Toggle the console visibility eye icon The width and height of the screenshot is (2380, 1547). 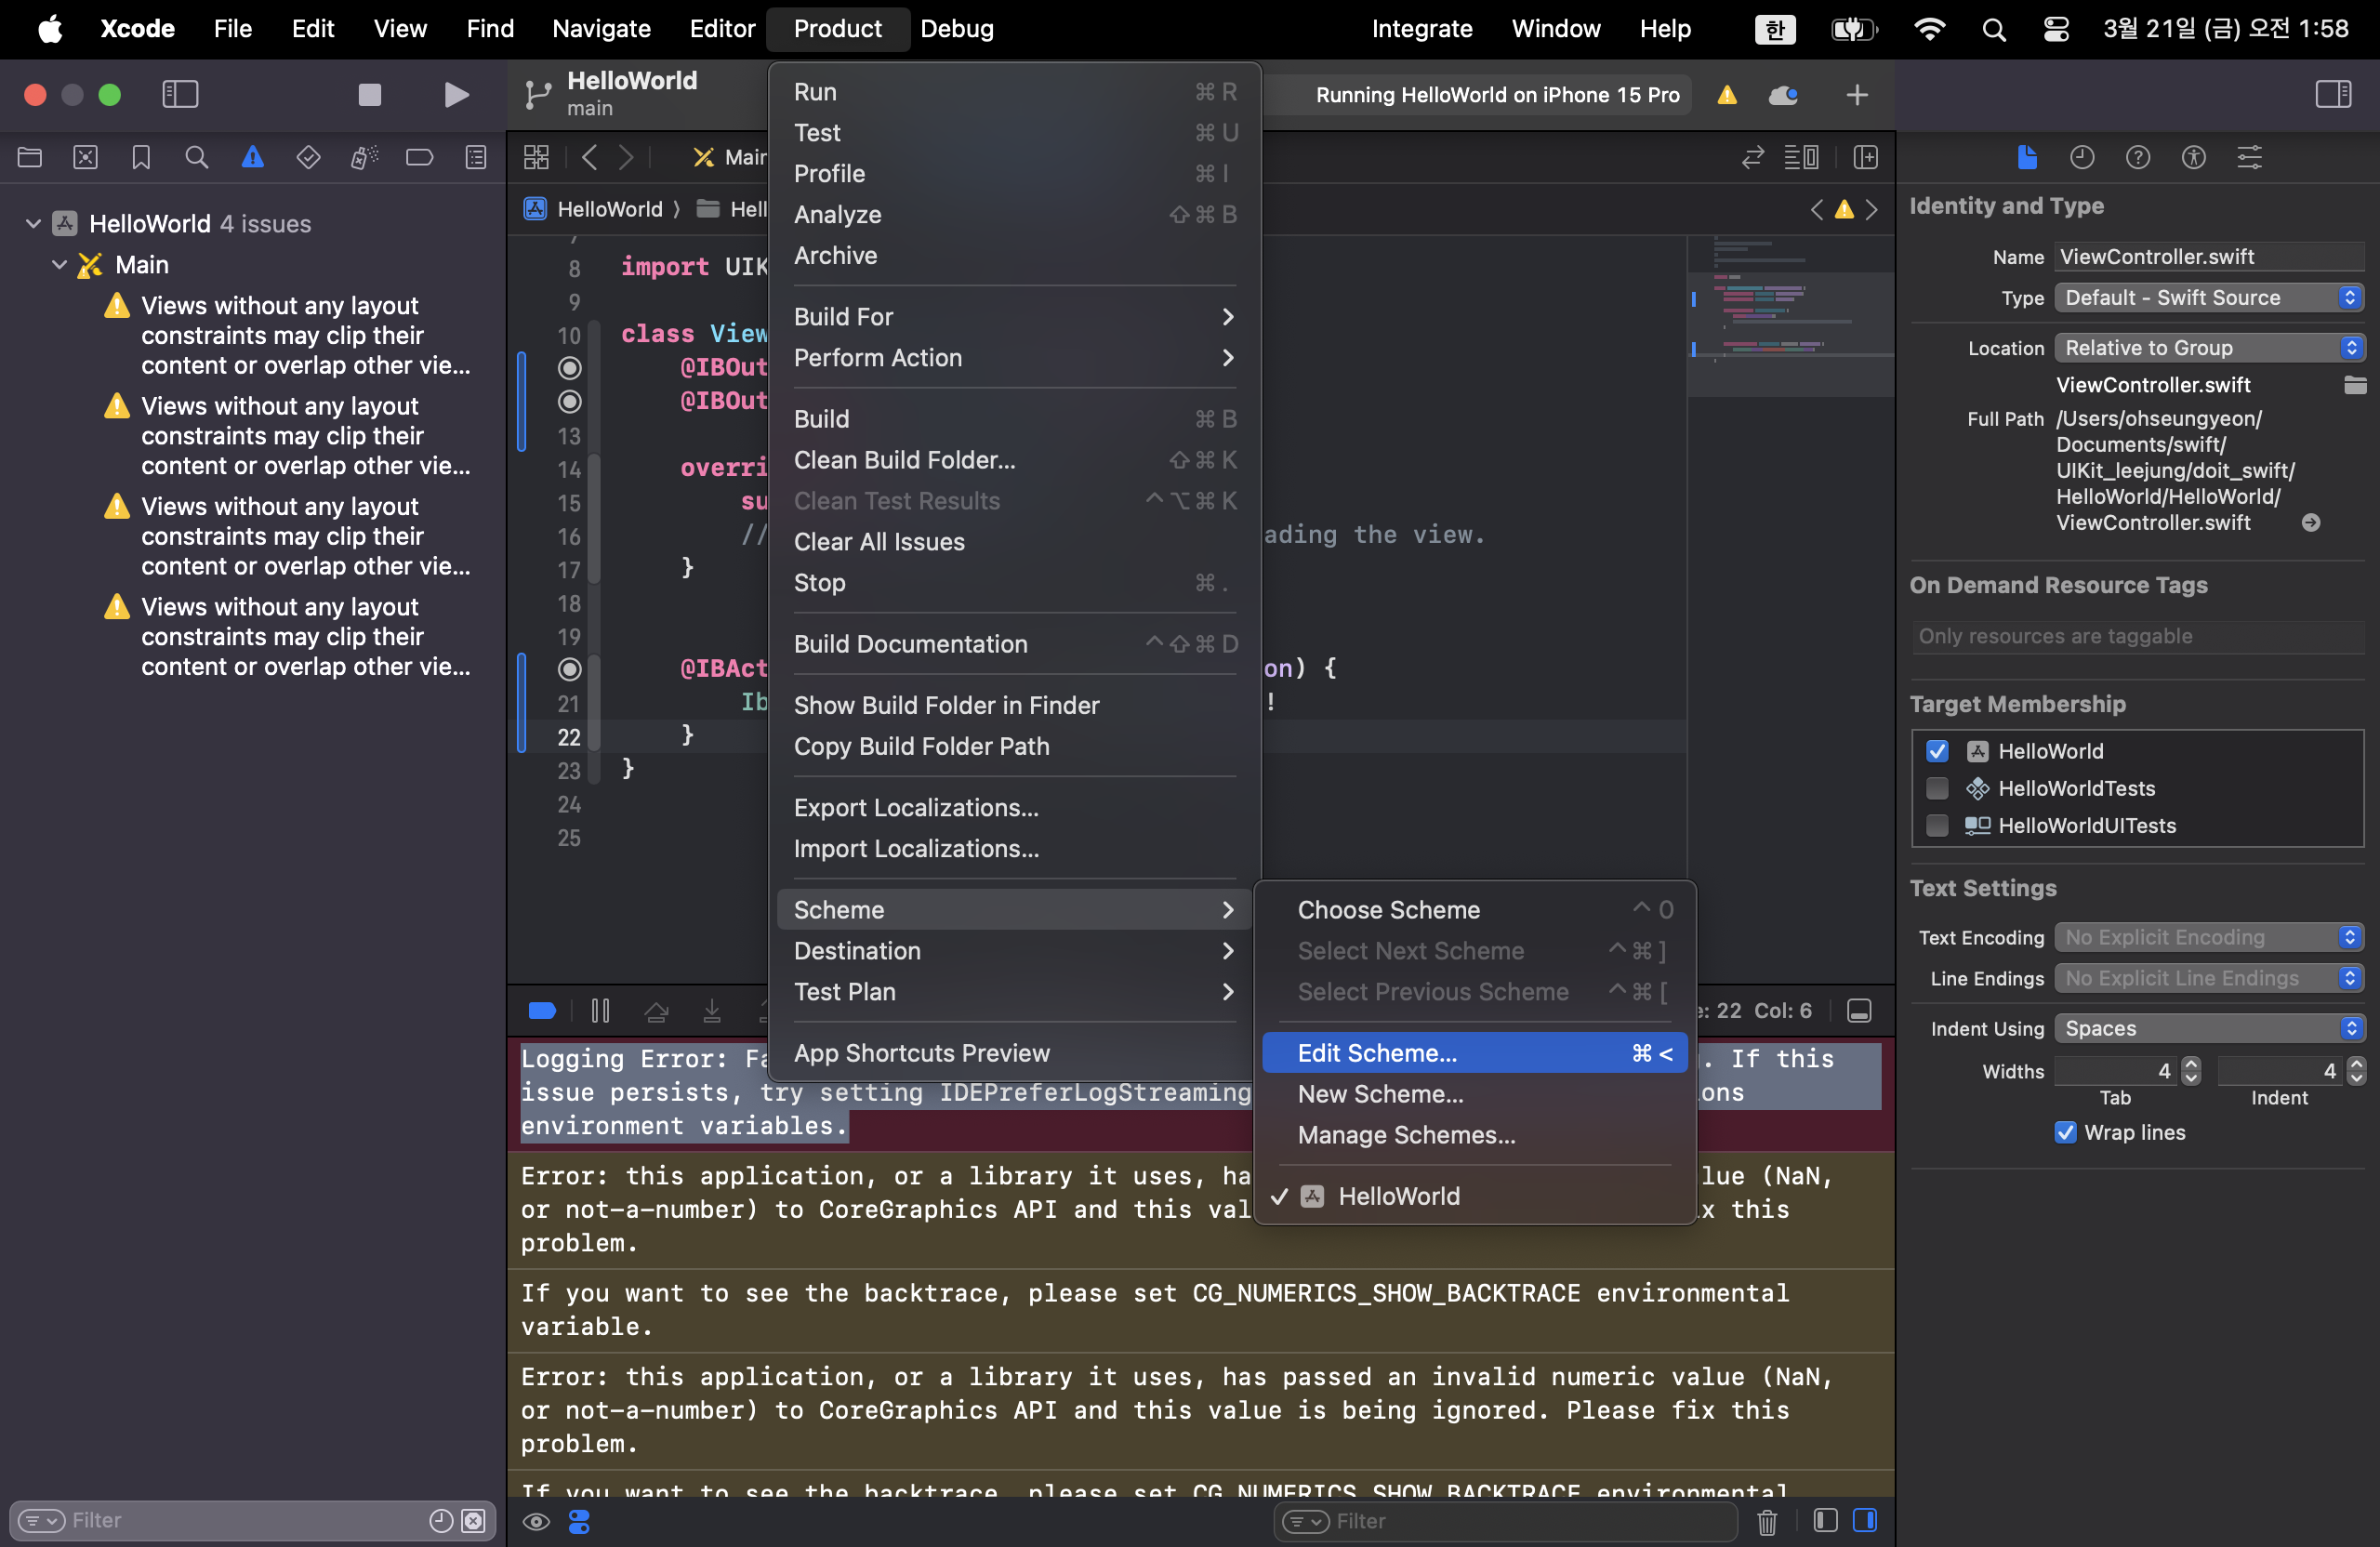536,1521
